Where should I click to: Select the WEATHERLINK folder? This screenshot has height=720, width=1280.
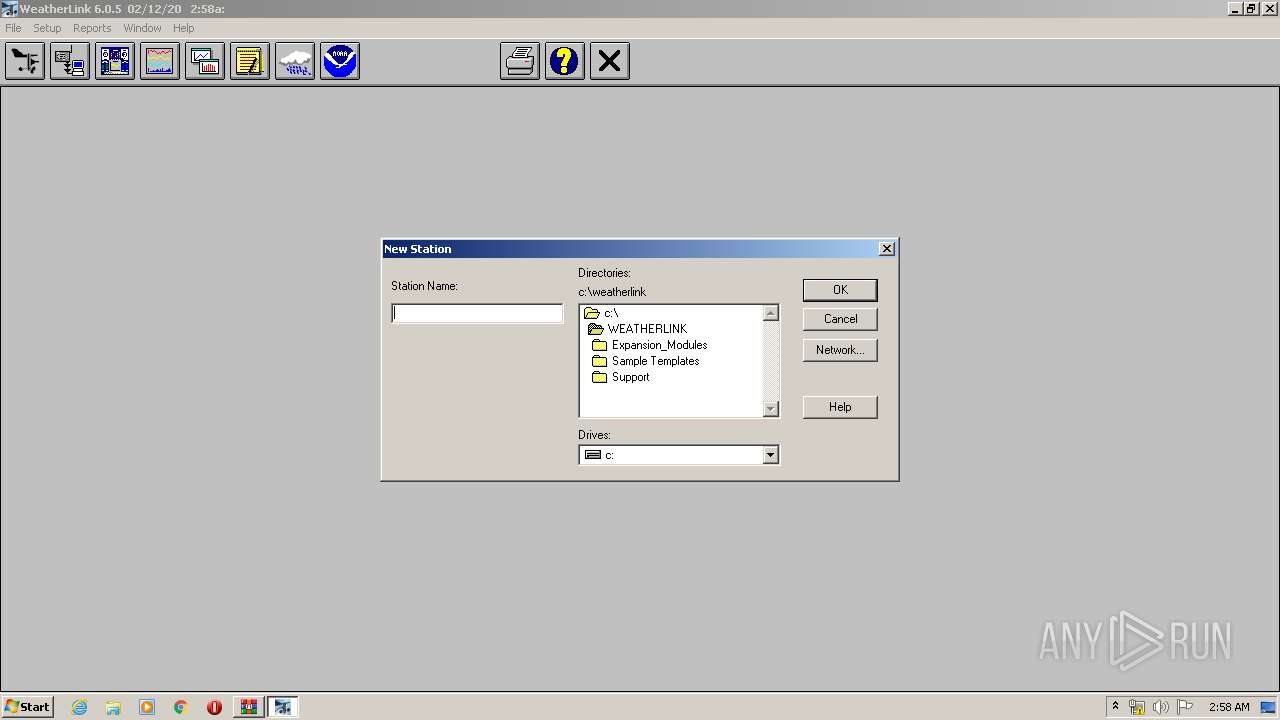coord(638,329)
